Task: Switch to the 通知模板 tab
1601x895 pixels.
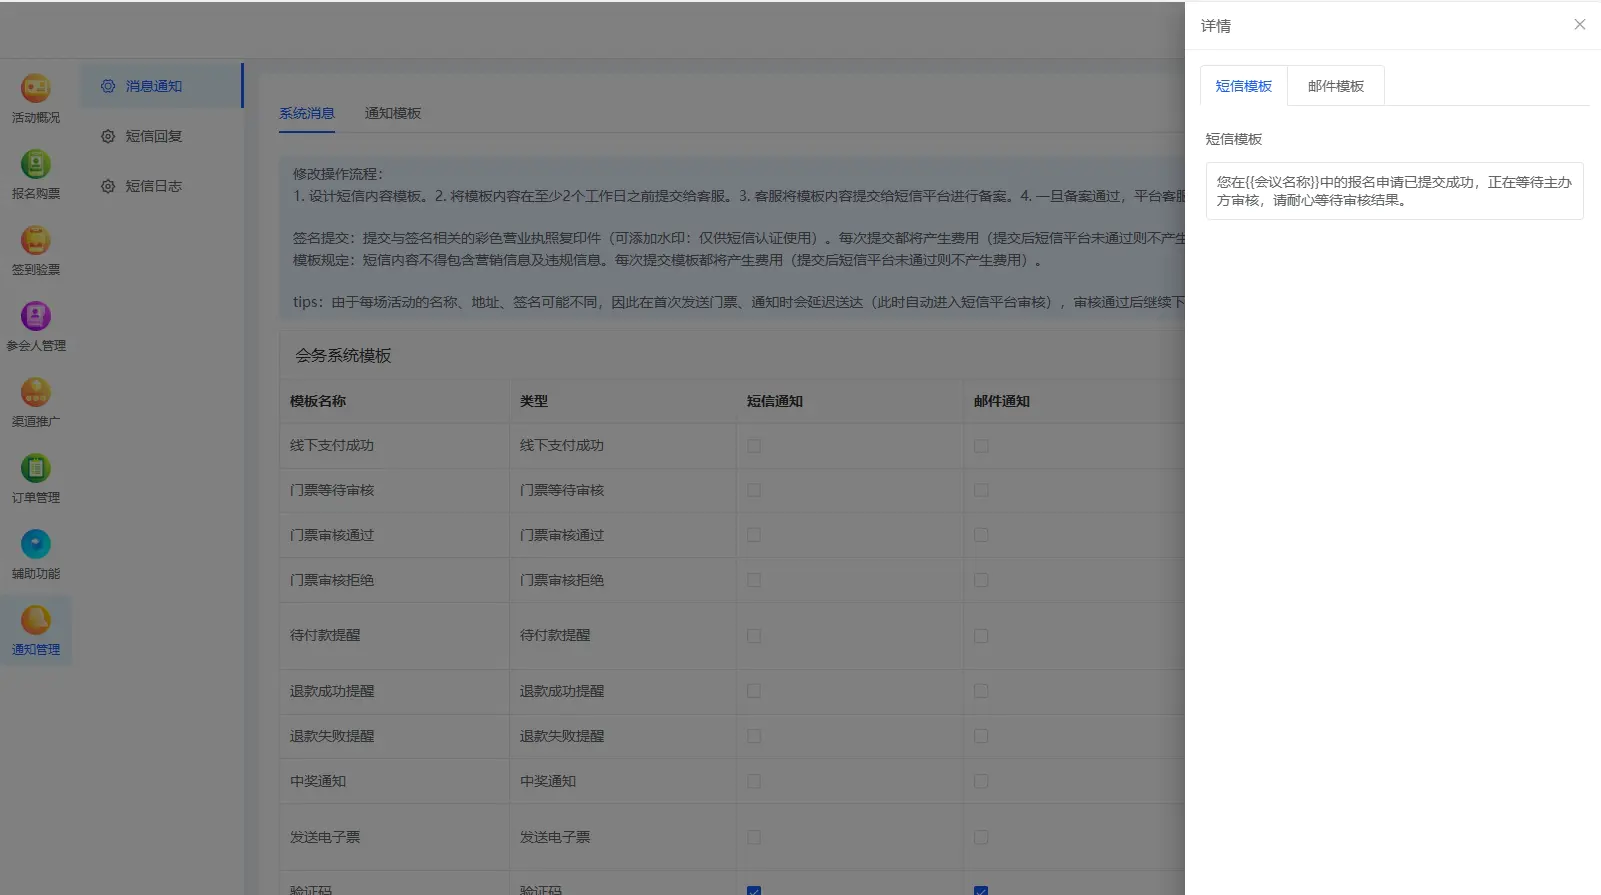Action: coord(392,114)
